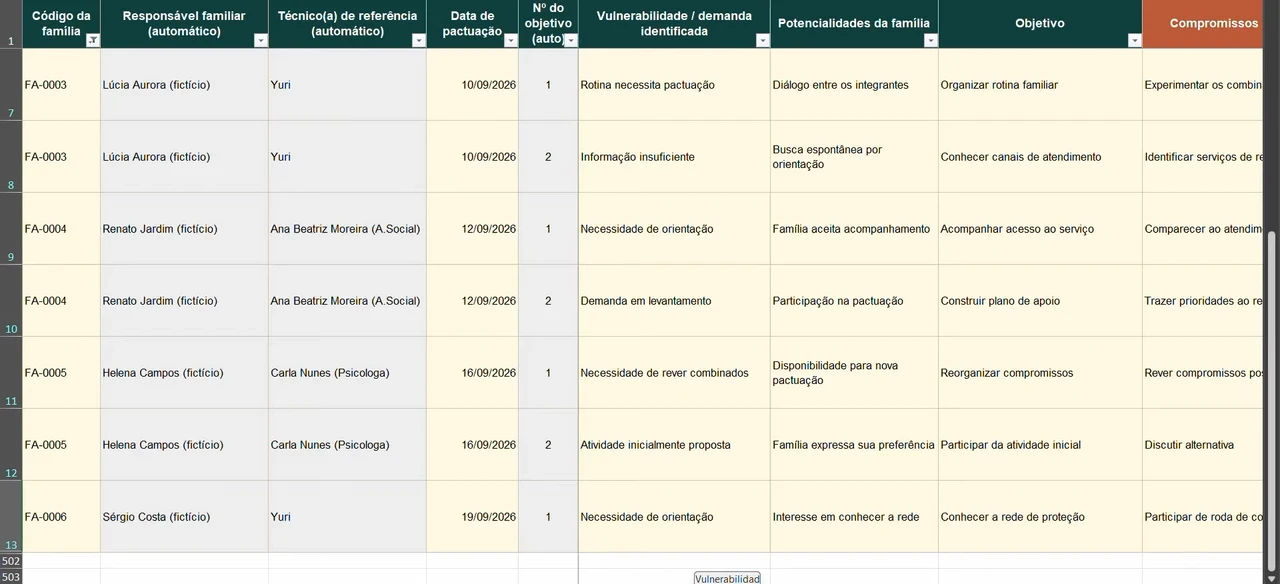Select the cell 'Conhecer a rede de proteção'
Image resolution: width=1280 pixels, height=584 pixels.
tap(1040, 517)
